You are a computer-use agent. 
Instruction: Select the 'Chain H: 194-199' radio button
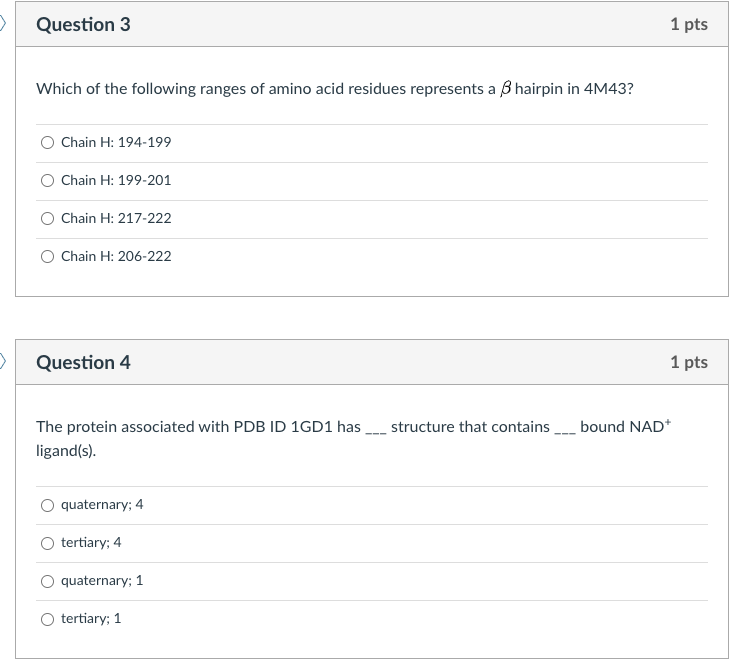point(47,143)
